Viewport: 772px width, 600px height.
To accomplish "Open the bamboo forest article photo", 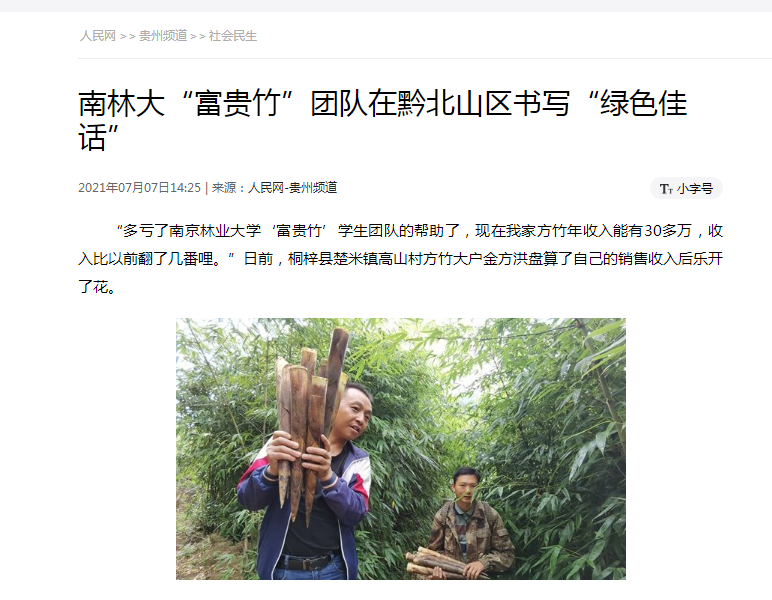I will click(401, 448).
